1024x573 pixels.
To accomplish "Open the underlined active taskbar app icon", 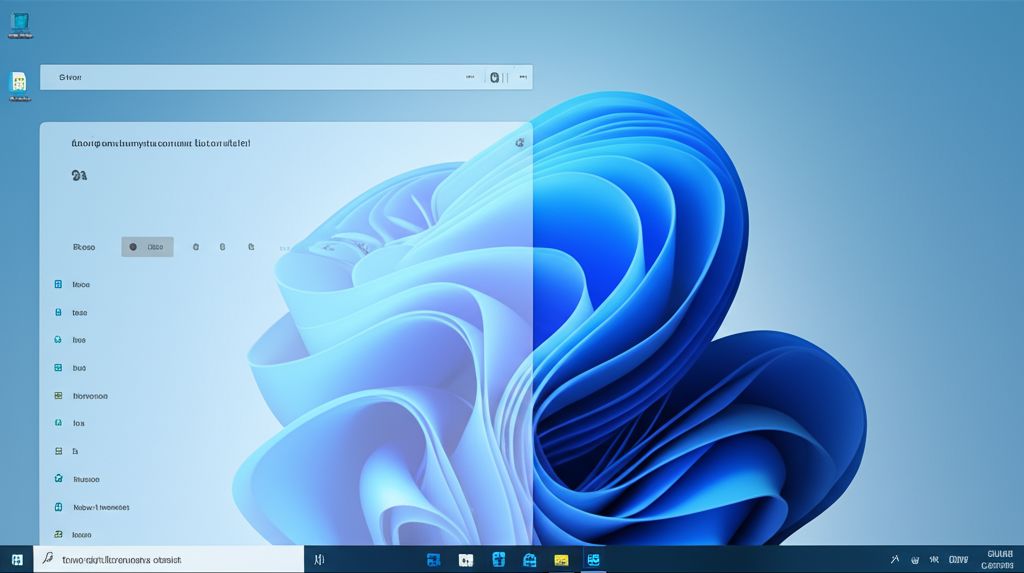I will pos(593,559).
